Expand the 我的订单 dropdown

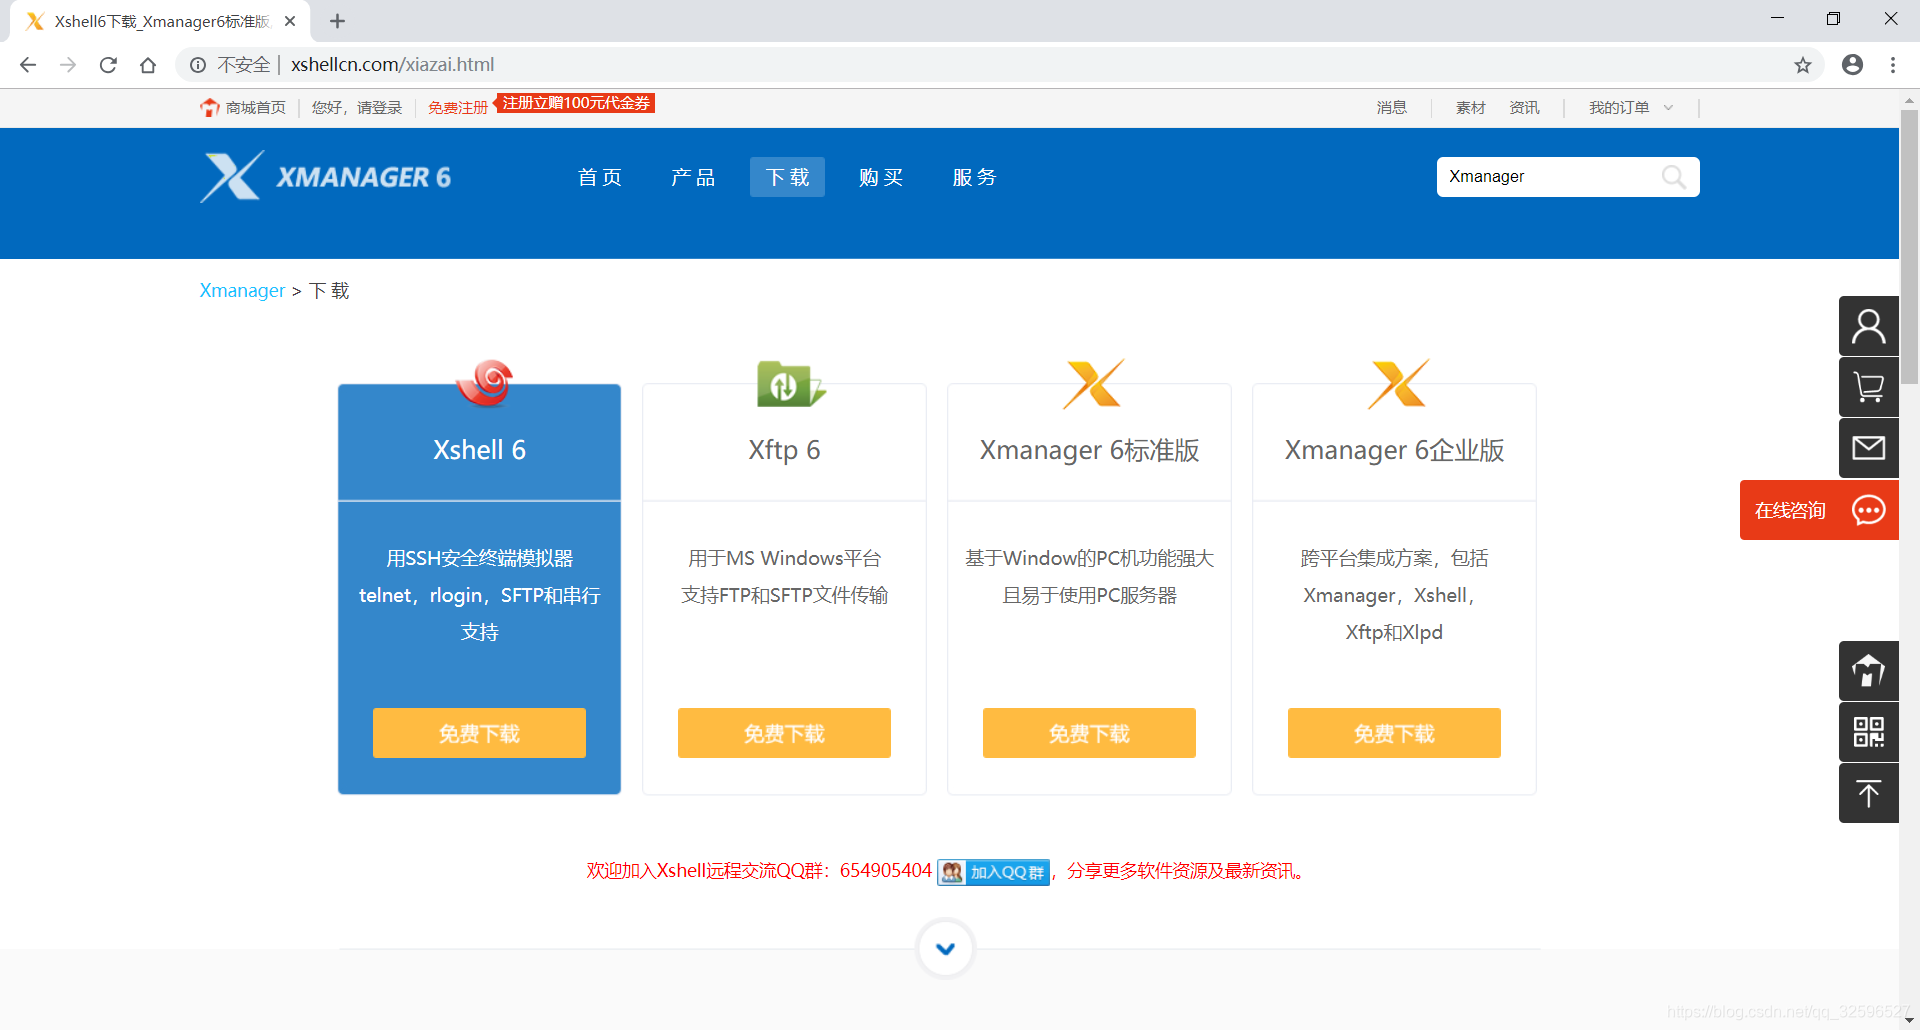click(x=1627, y=107)
